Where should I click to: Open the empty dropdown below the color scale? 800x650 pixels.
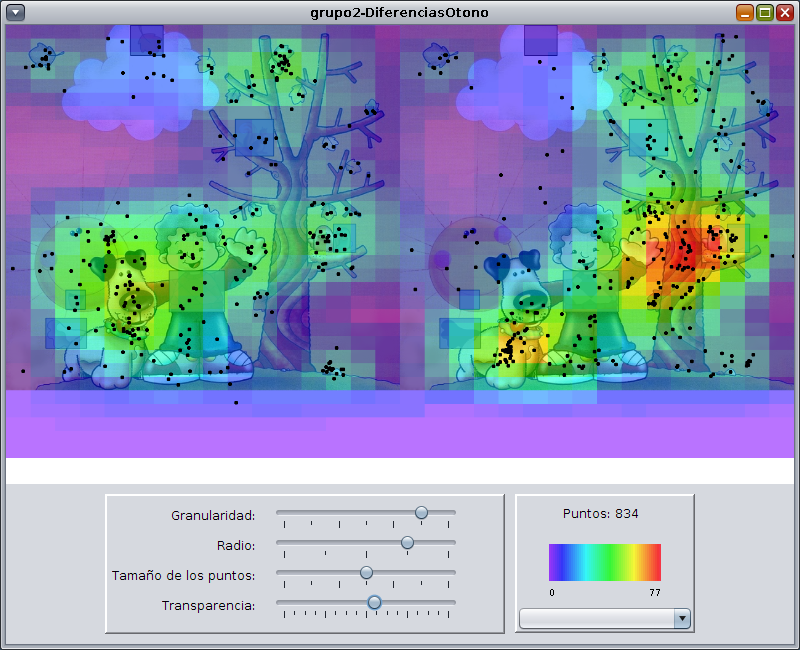point(605,619)
